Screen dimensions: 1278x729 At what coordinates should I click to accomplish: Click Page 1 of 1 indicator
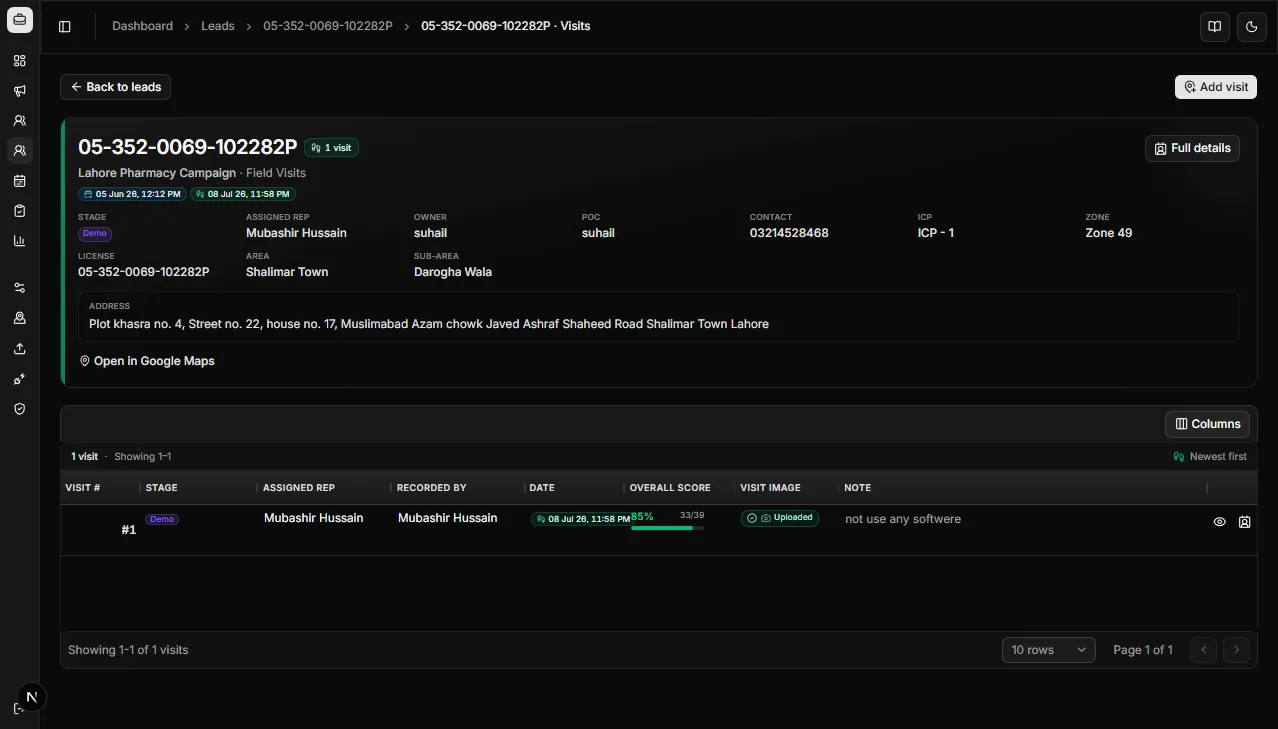pos(1143,650)
